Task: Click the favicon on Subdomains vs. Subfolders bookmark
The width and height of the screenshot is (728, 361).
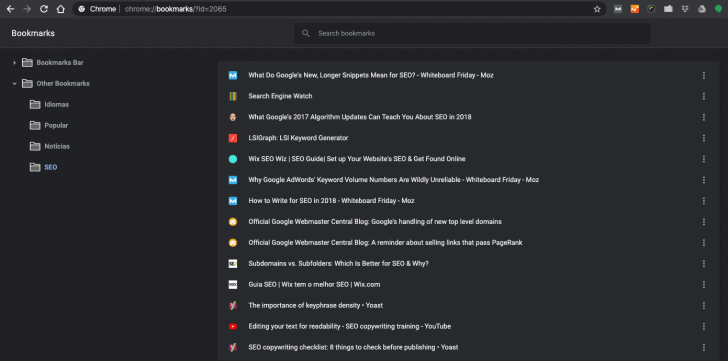Action: tap(233, 264)
